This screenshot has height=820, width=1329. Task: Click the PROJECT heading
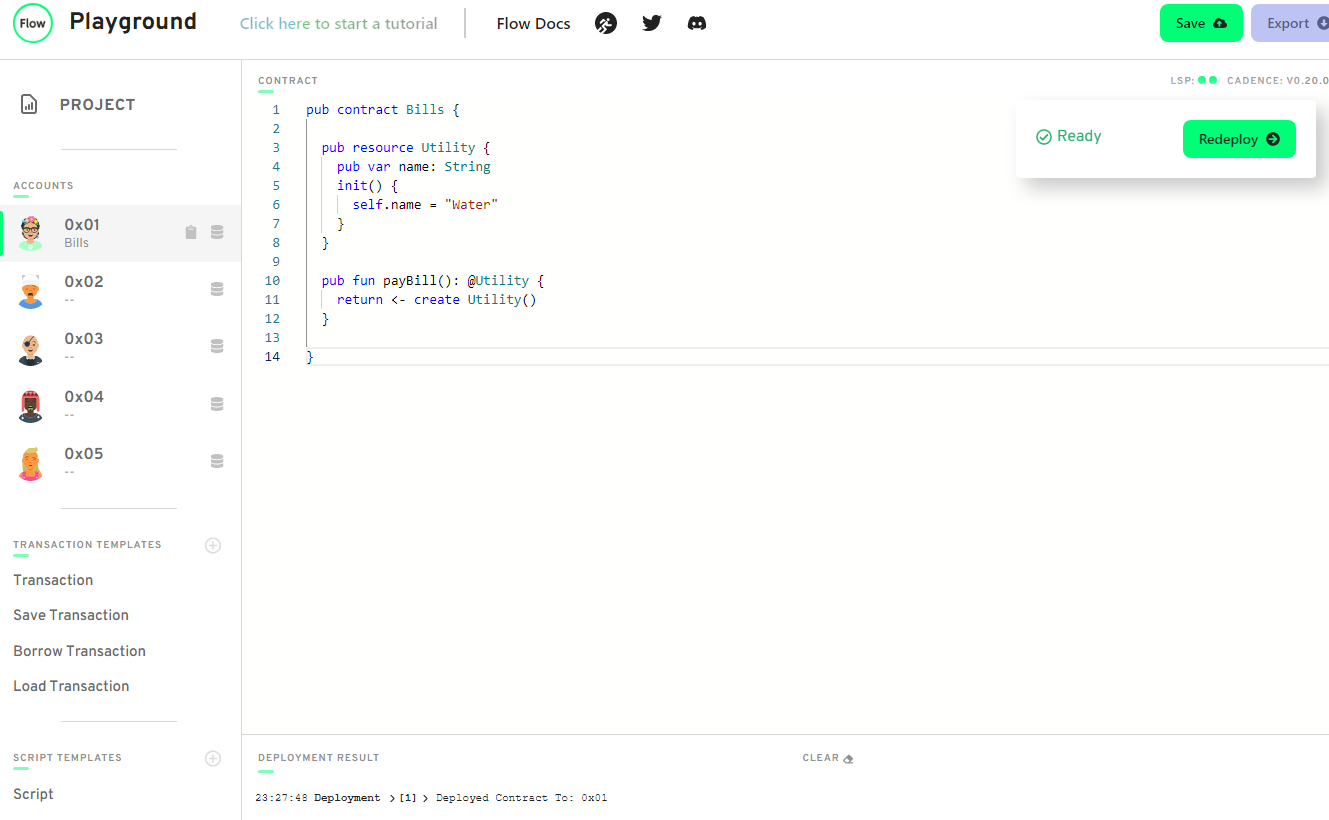pos(97,104)
